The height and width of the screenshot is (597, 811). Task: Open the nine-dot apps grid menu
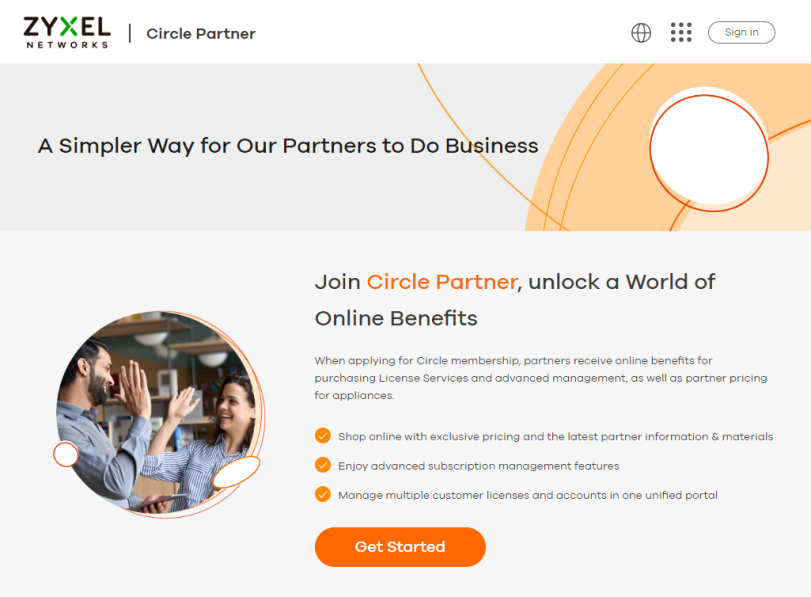(x=681, y=32)
